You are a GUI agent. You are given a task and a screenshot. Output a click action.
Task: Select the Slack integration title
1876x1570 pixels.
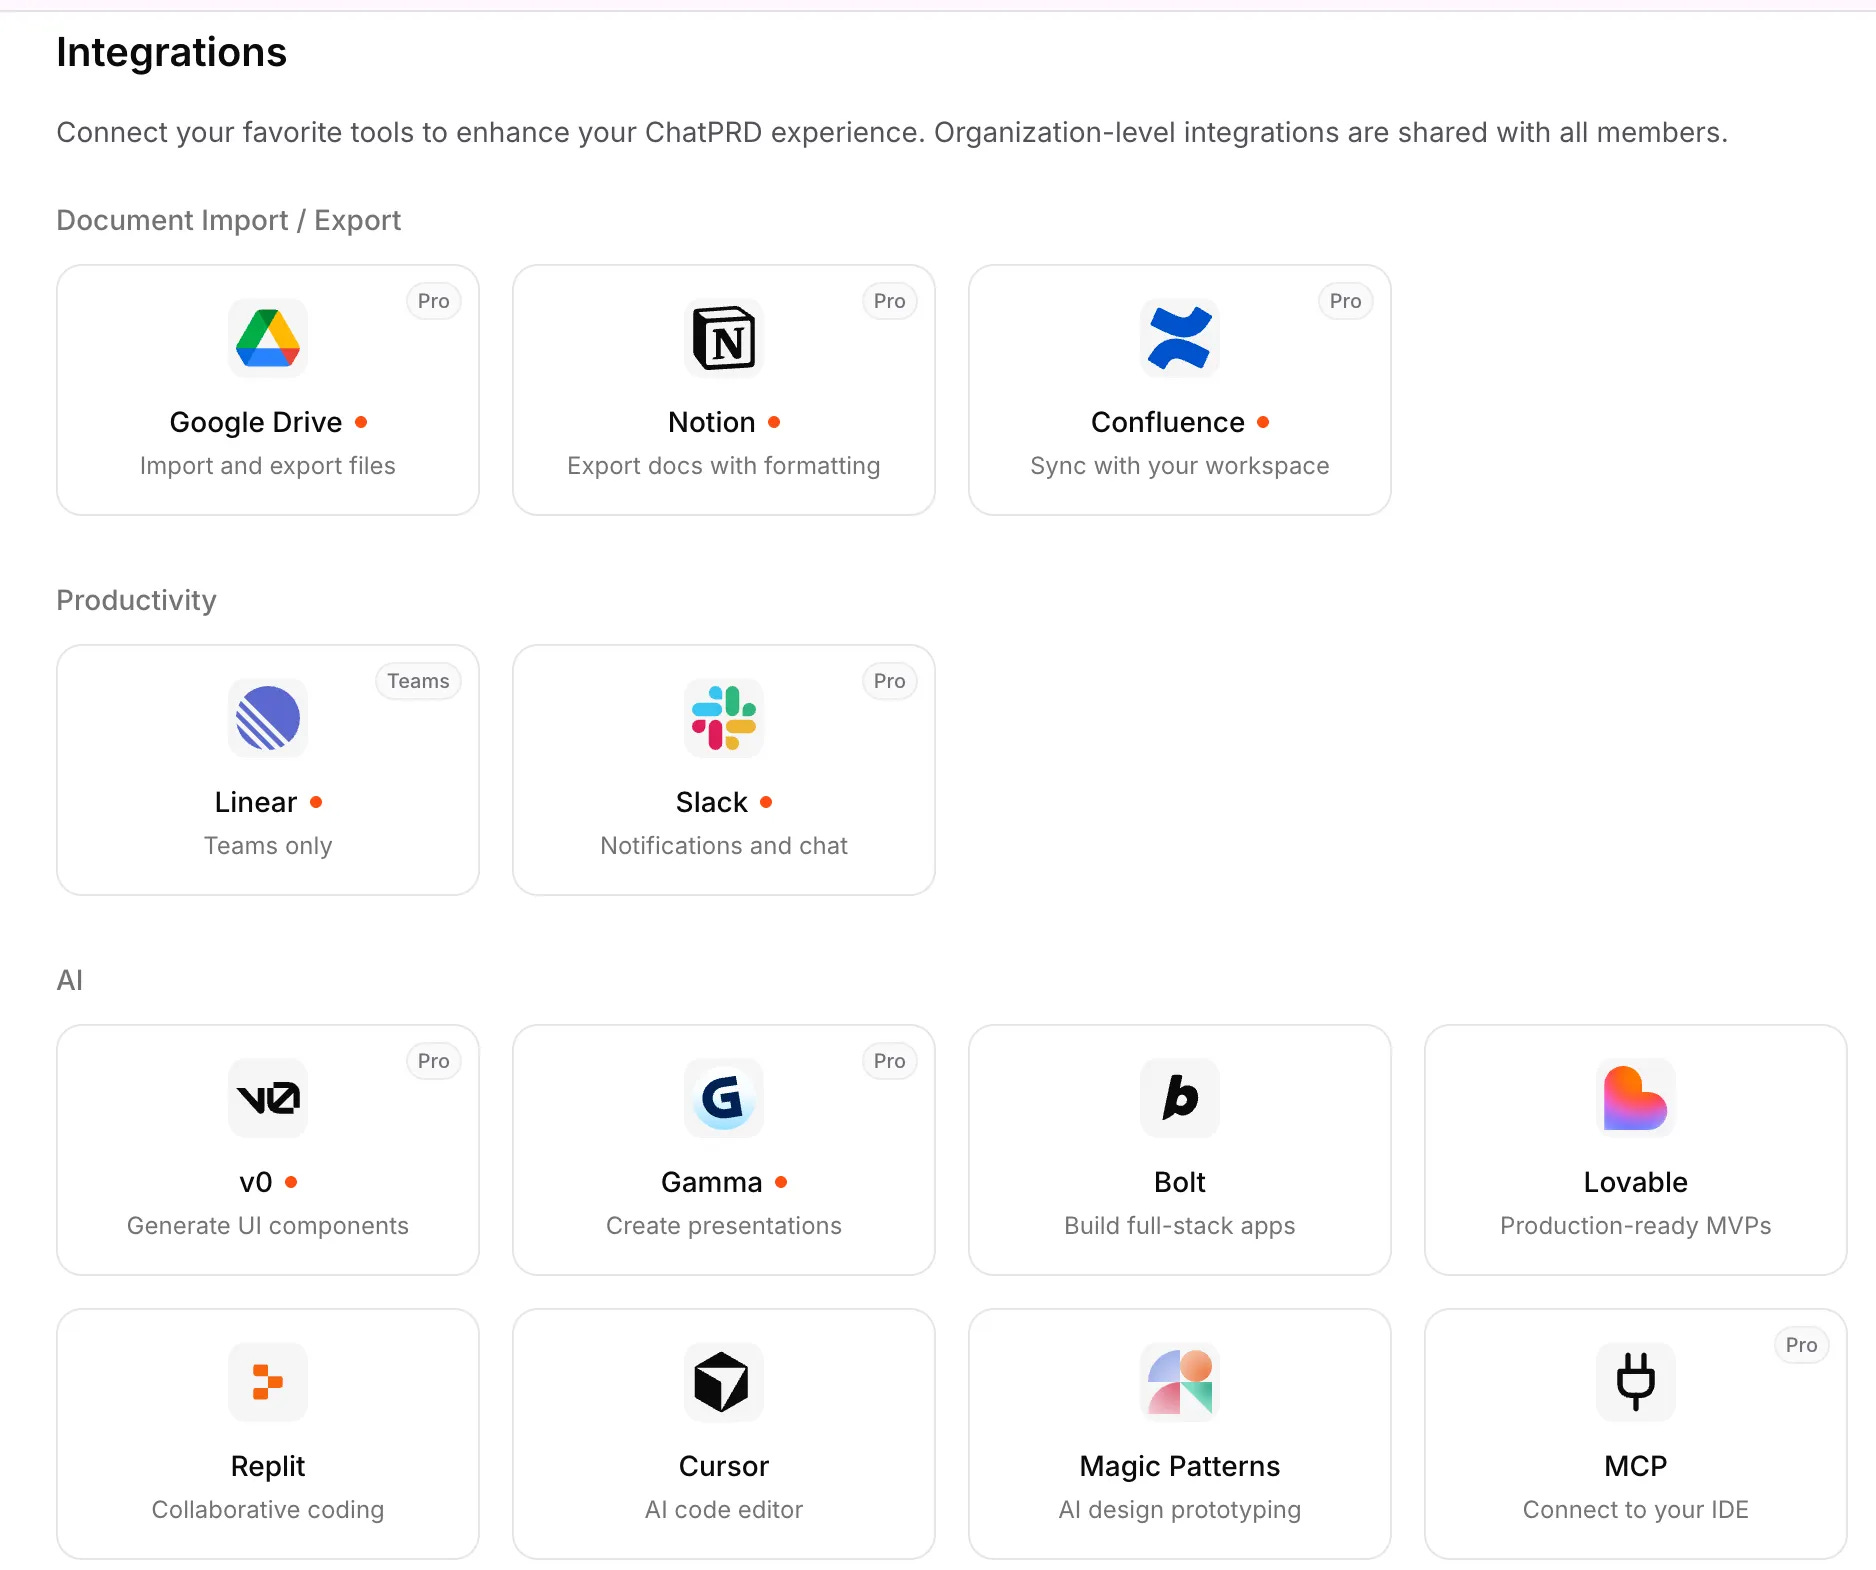(x=712, y=802)
